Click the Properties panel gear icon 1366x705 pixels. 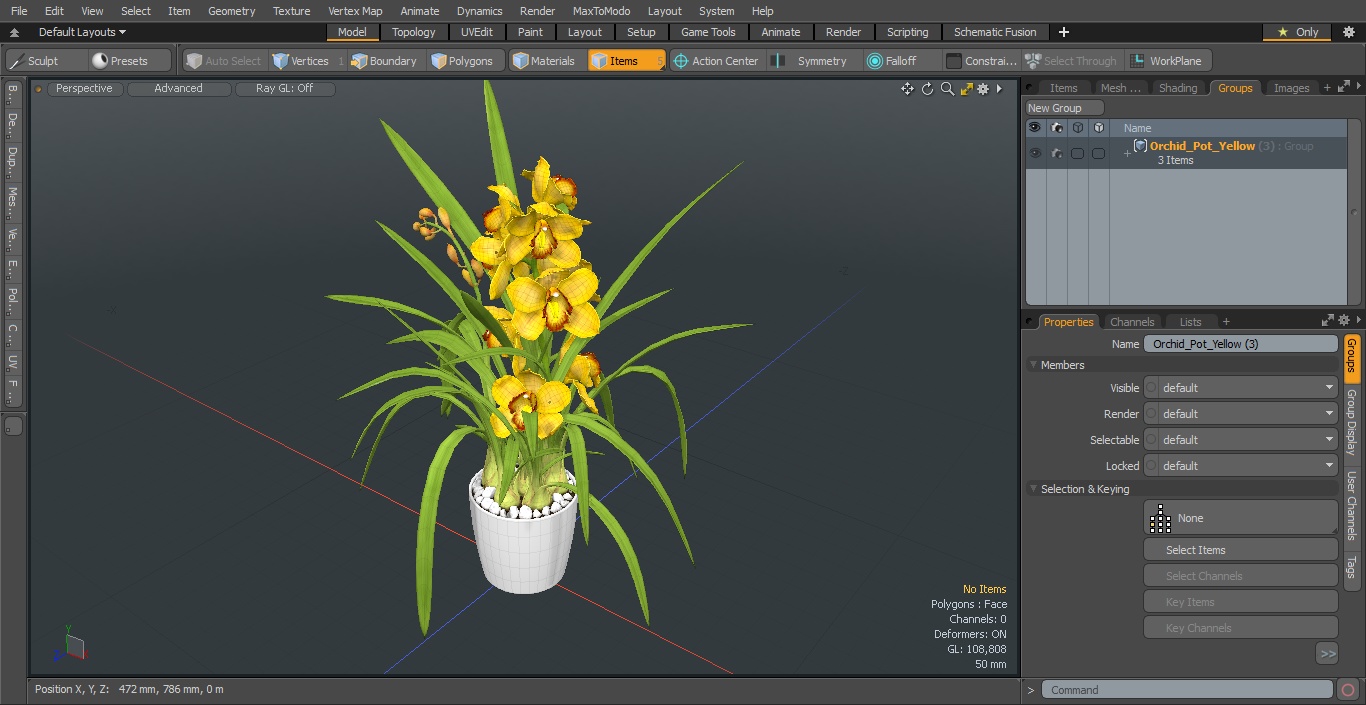point(1345,321)
